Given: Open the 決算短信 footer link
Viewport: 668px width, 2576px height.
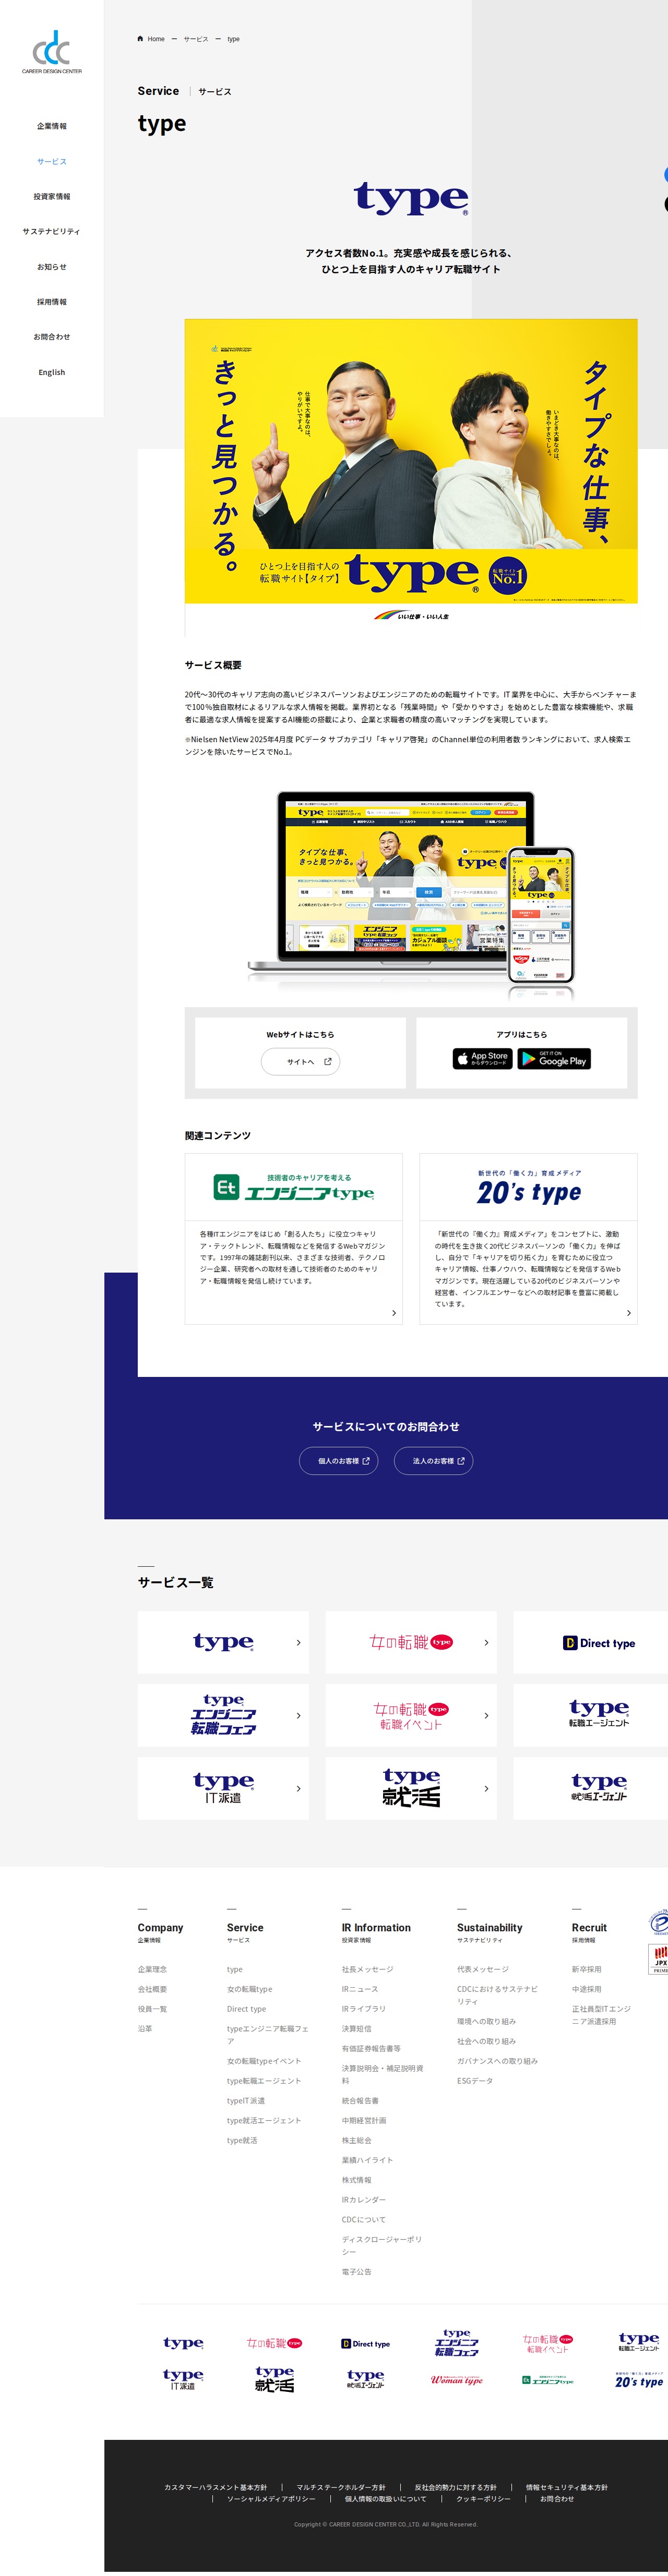Looking at the screenshot, I should coord(357,2029).
